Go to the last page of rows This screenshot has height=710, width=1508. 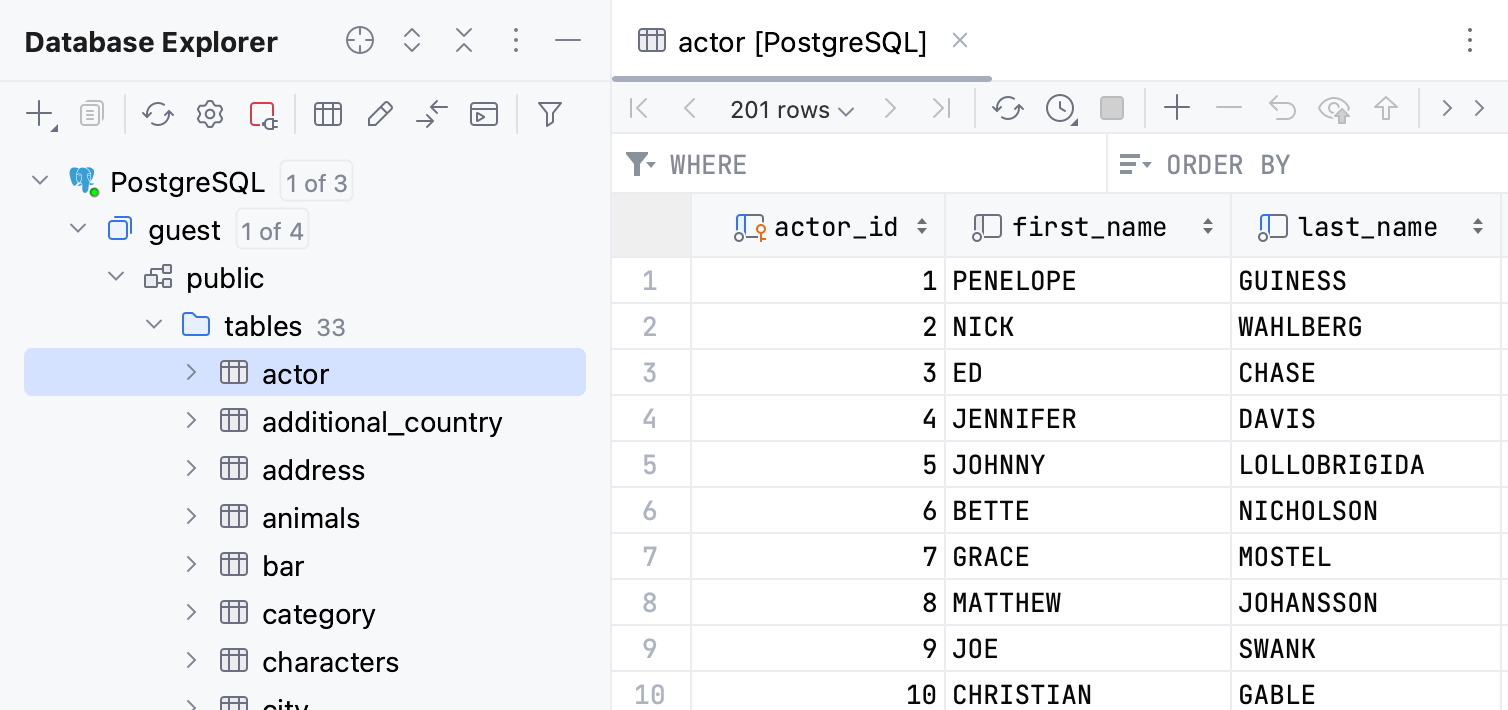940,108
